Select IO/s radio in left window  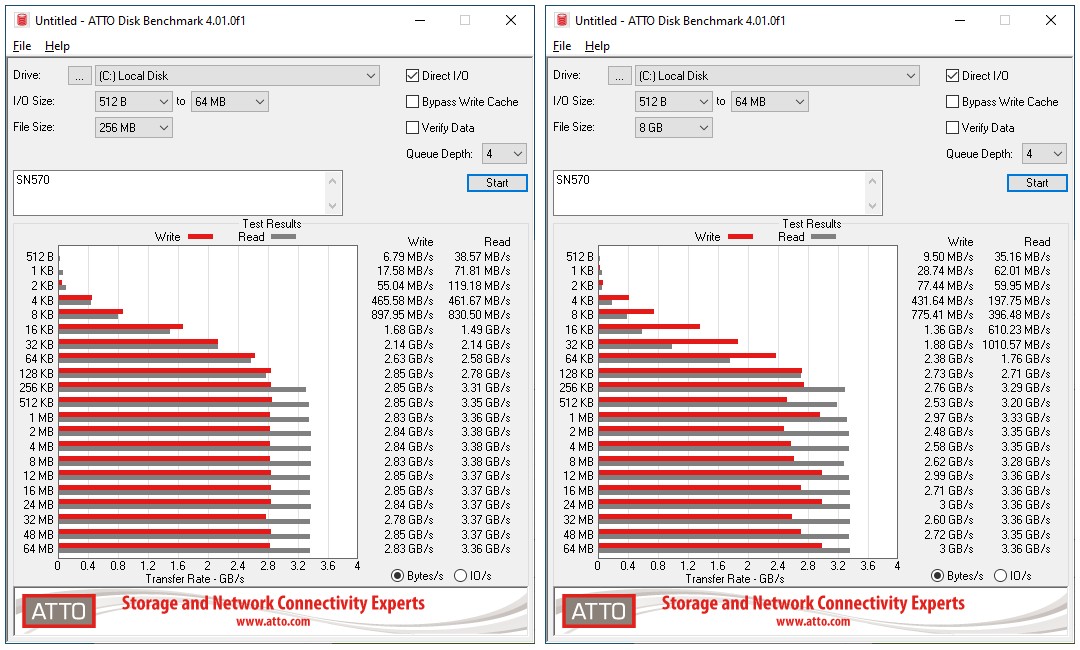[461, 576]
